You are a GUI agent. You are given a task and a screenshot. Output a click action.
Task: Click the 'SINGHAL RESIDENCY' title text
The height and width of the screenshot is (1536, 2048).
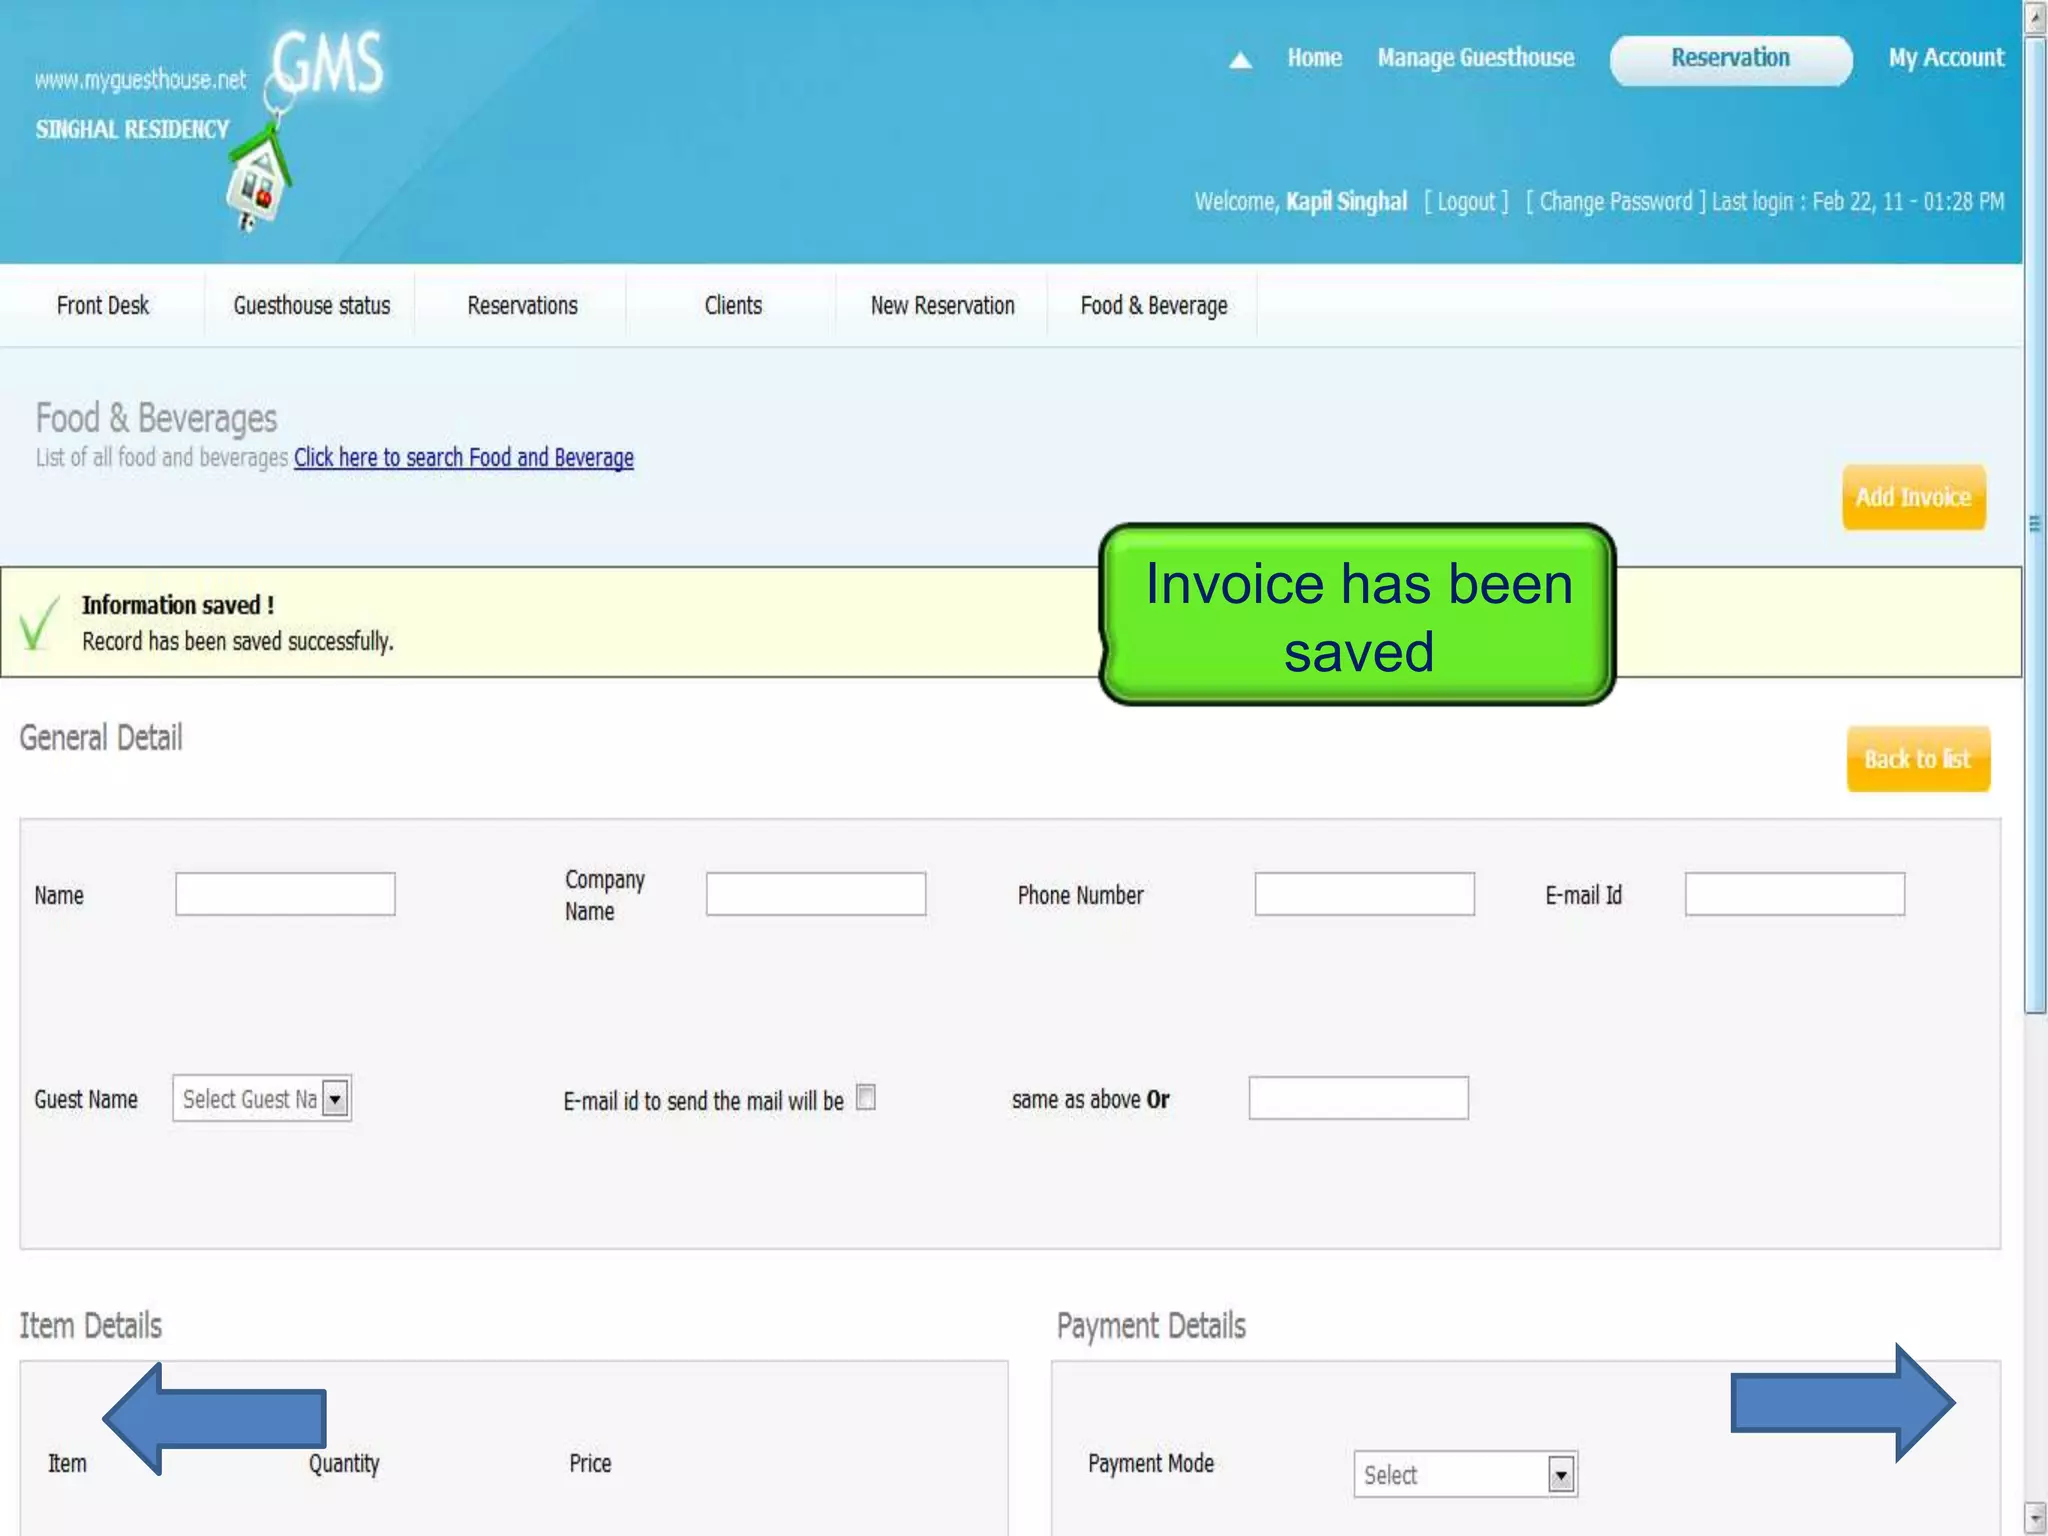coord(132,129)
